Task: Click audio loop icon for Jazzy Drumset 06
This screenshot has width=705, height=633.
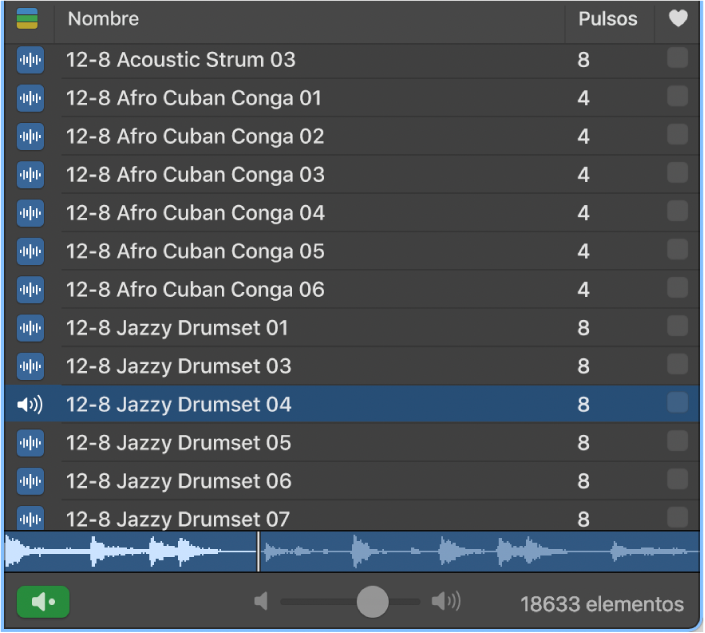Action: [31, 481]
